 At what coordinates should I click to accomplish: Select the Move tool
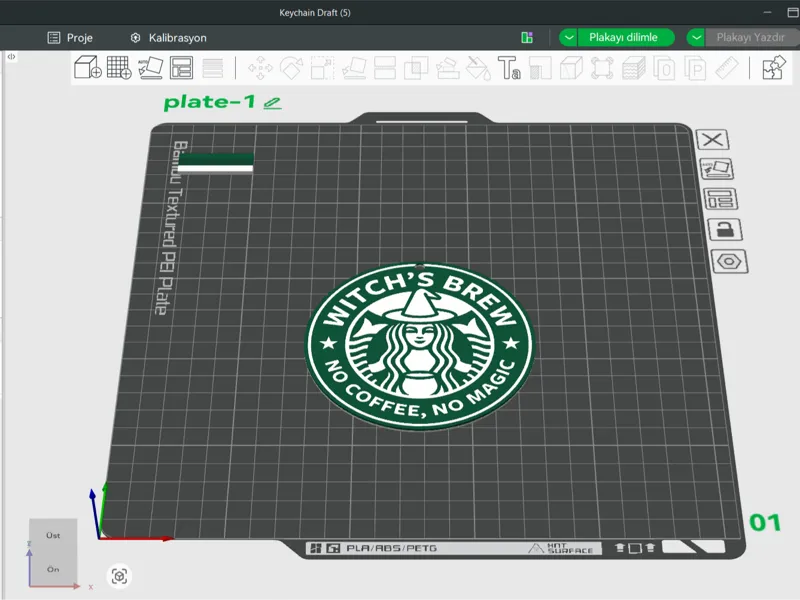click(260, 68)
